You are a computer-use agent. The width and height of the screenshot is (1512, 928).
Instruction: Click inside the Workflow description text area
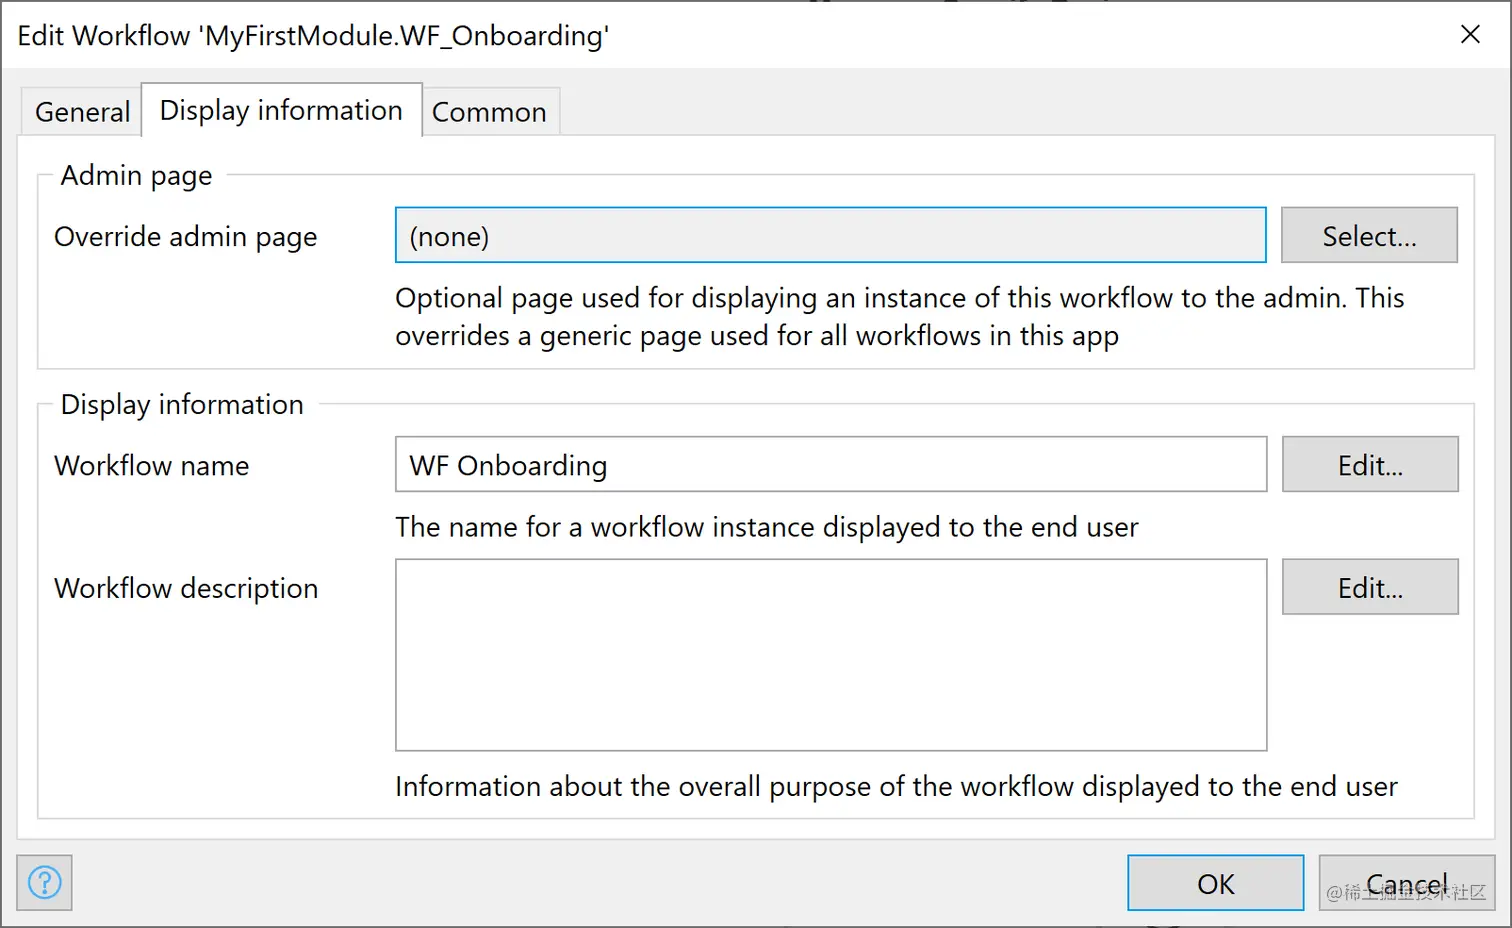coord(830,655)
